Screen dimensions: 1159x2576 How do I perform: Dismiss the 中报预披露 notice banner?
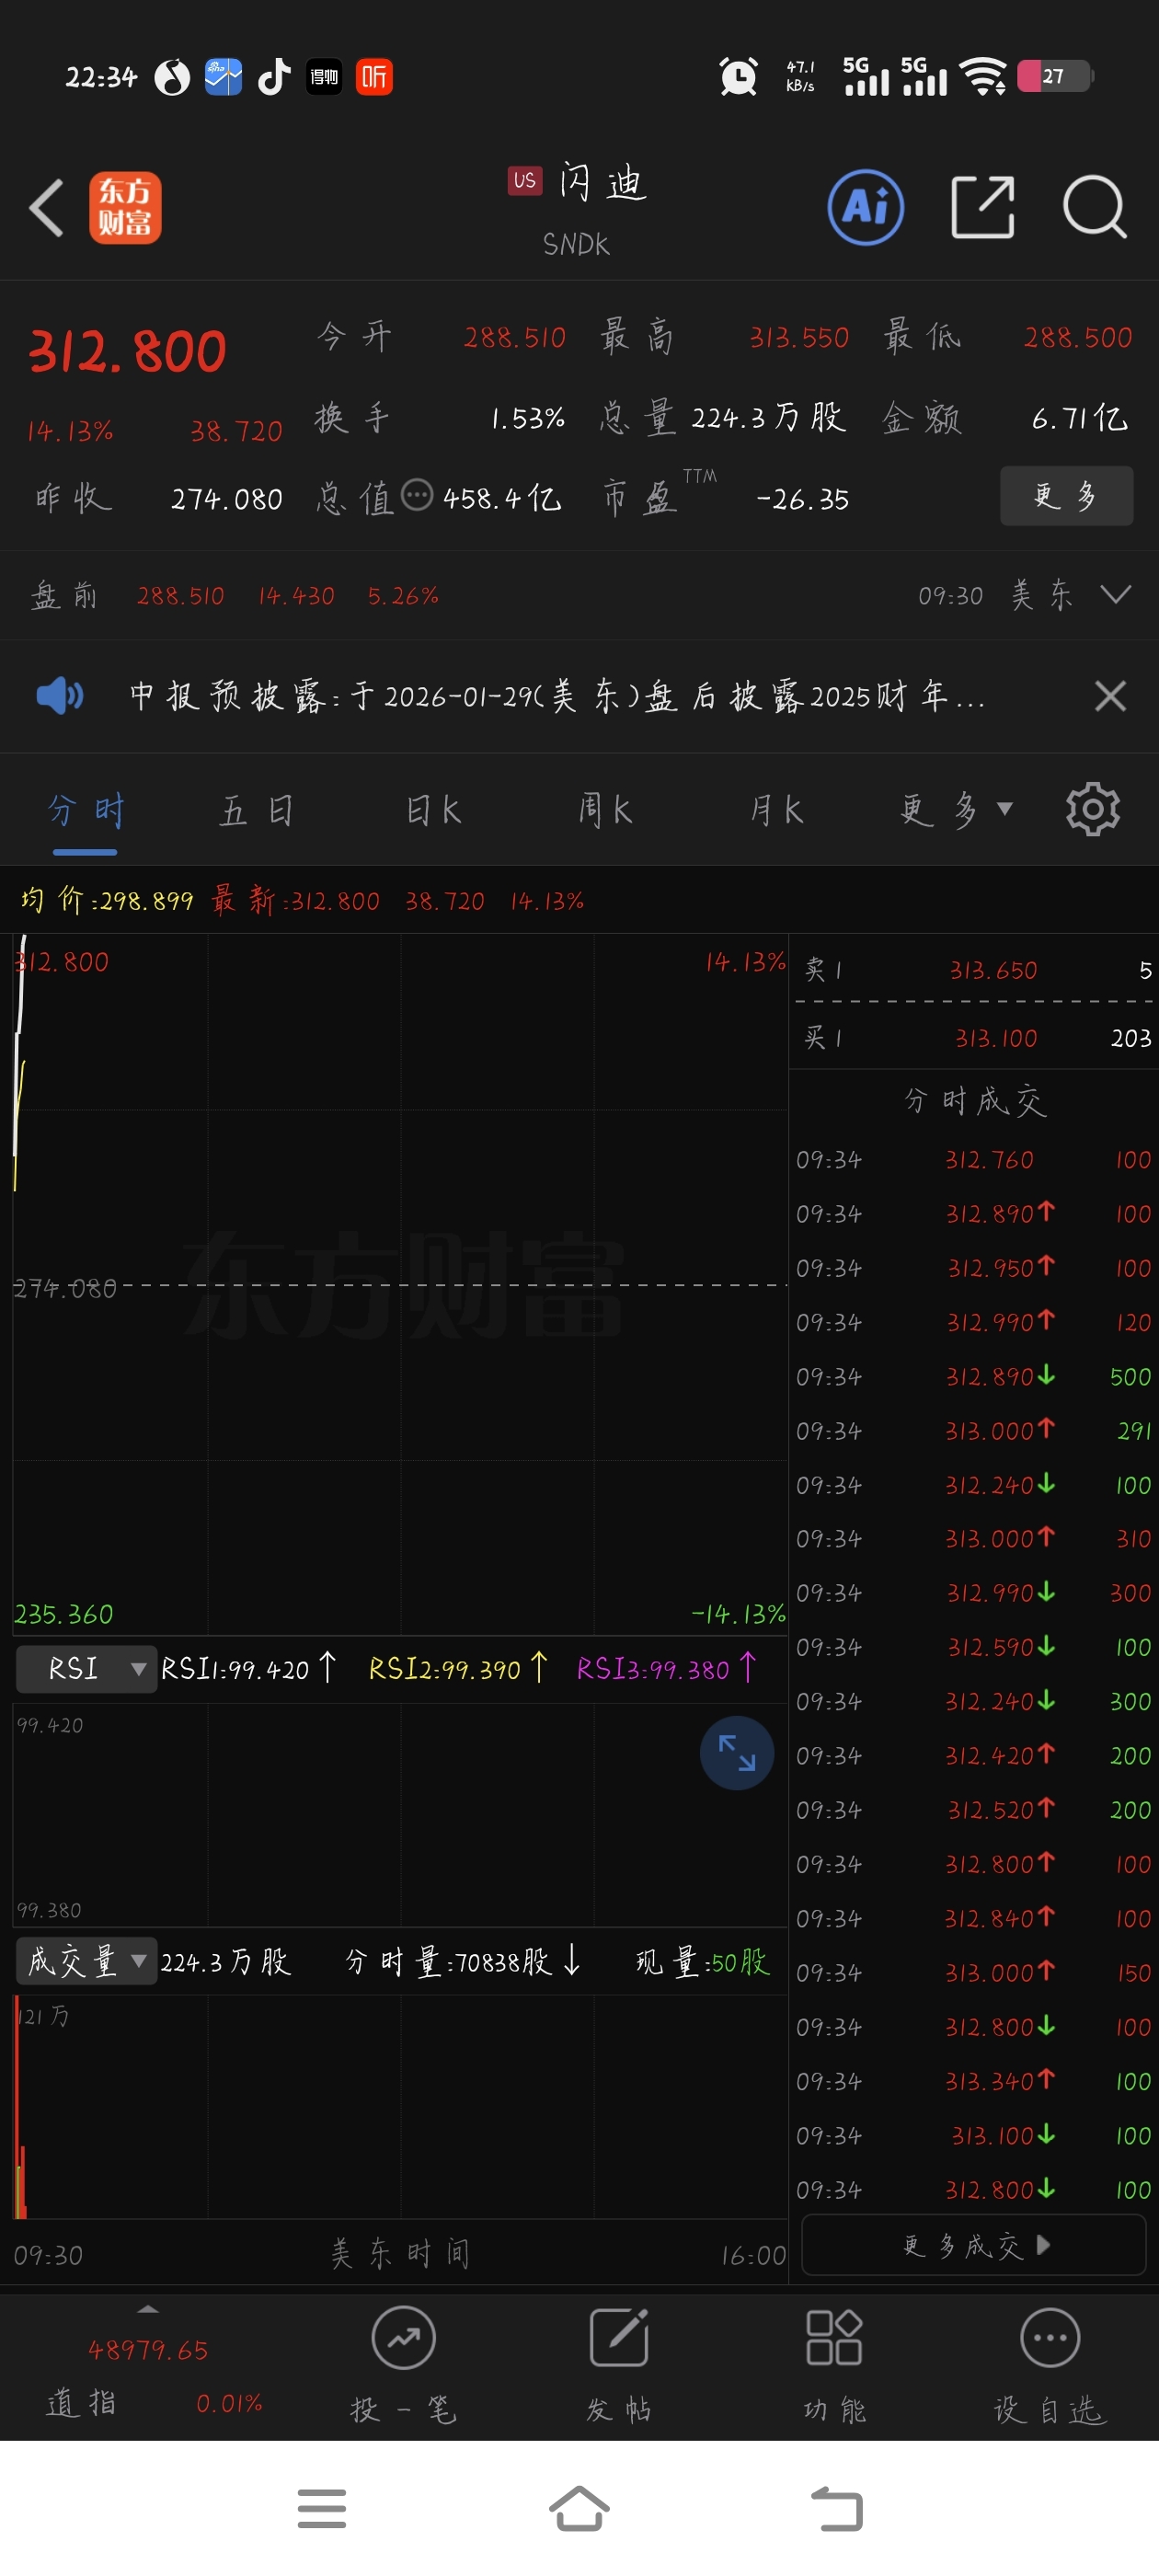pos(1110,696)
